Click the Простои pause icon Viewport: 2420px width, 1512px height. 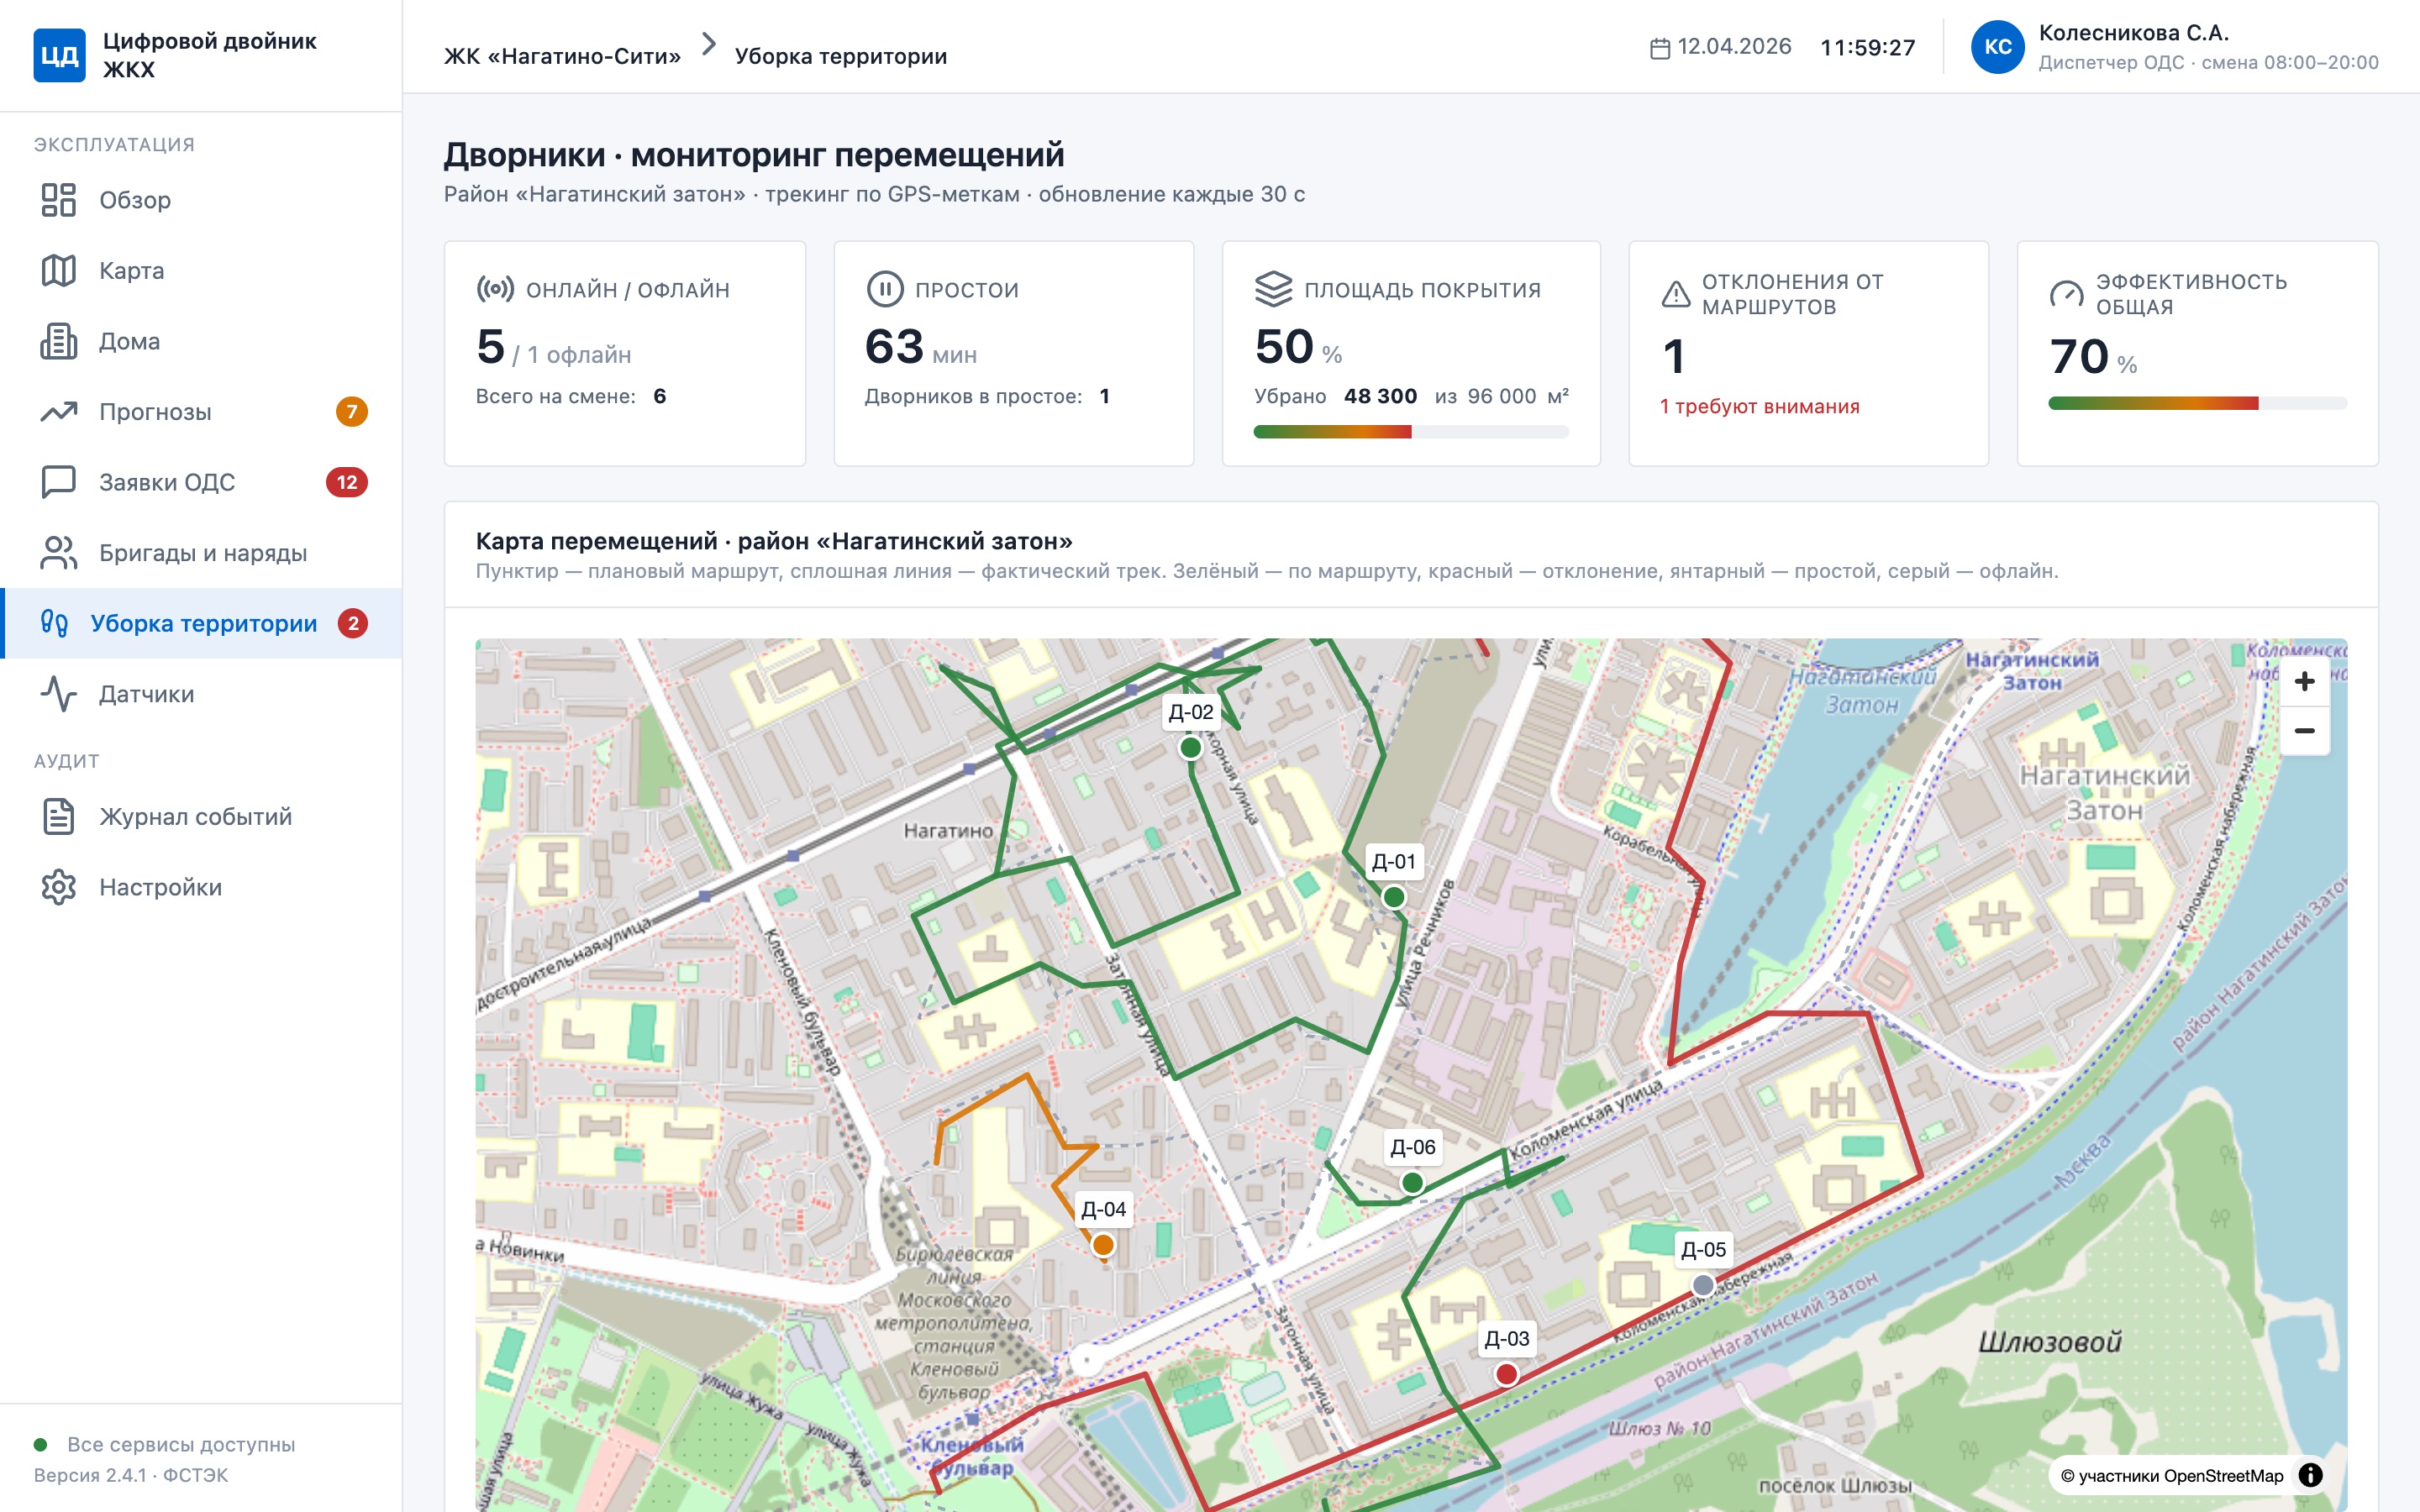pyautogui.click(x=885, y=290)
